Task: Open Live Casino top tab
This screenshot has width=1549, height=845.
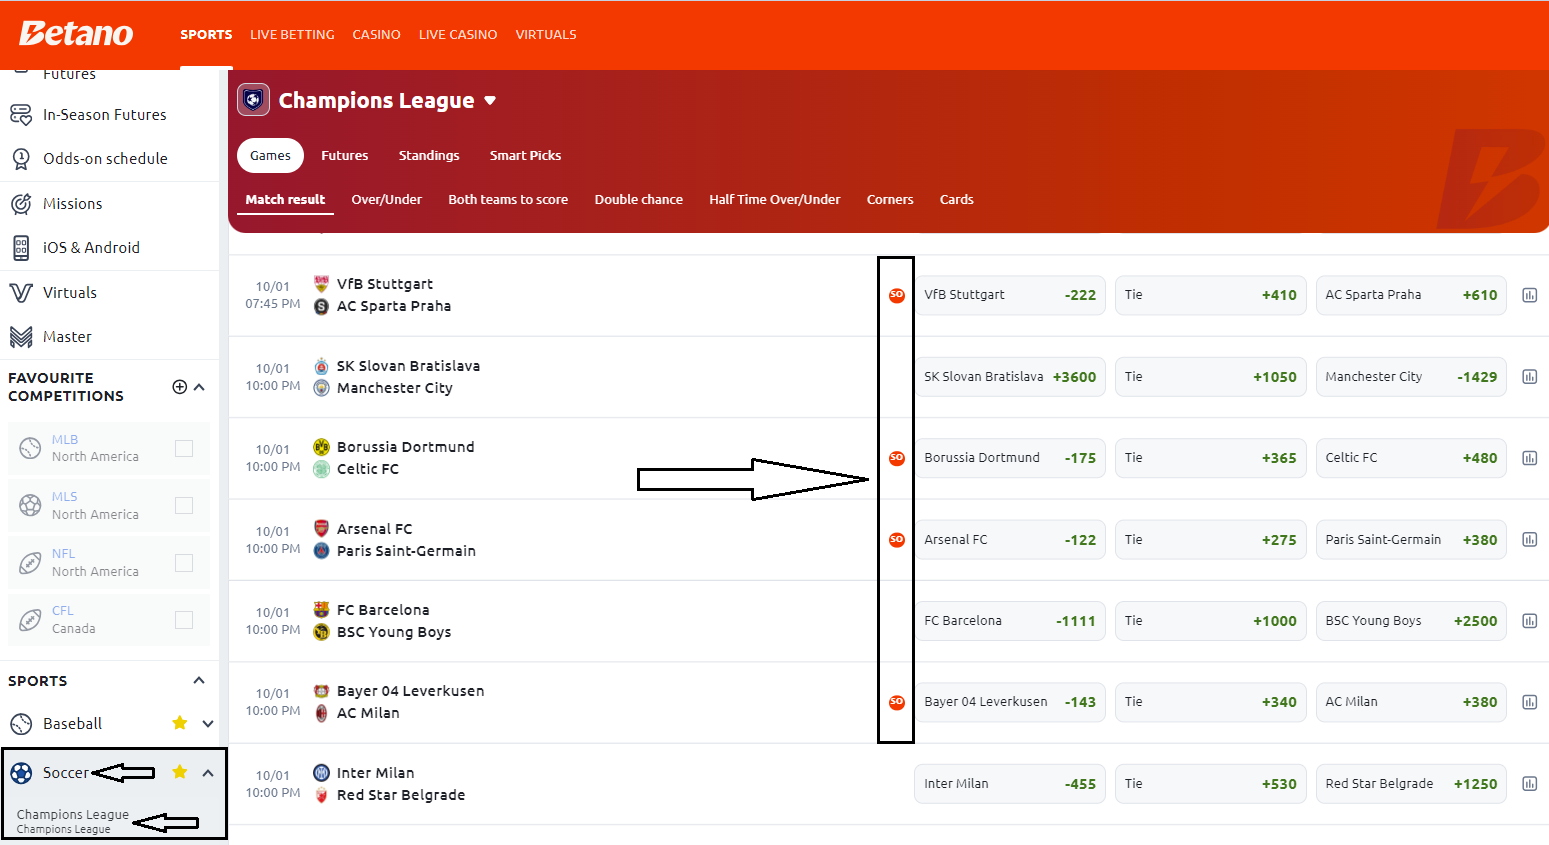Action: point(458,34)
